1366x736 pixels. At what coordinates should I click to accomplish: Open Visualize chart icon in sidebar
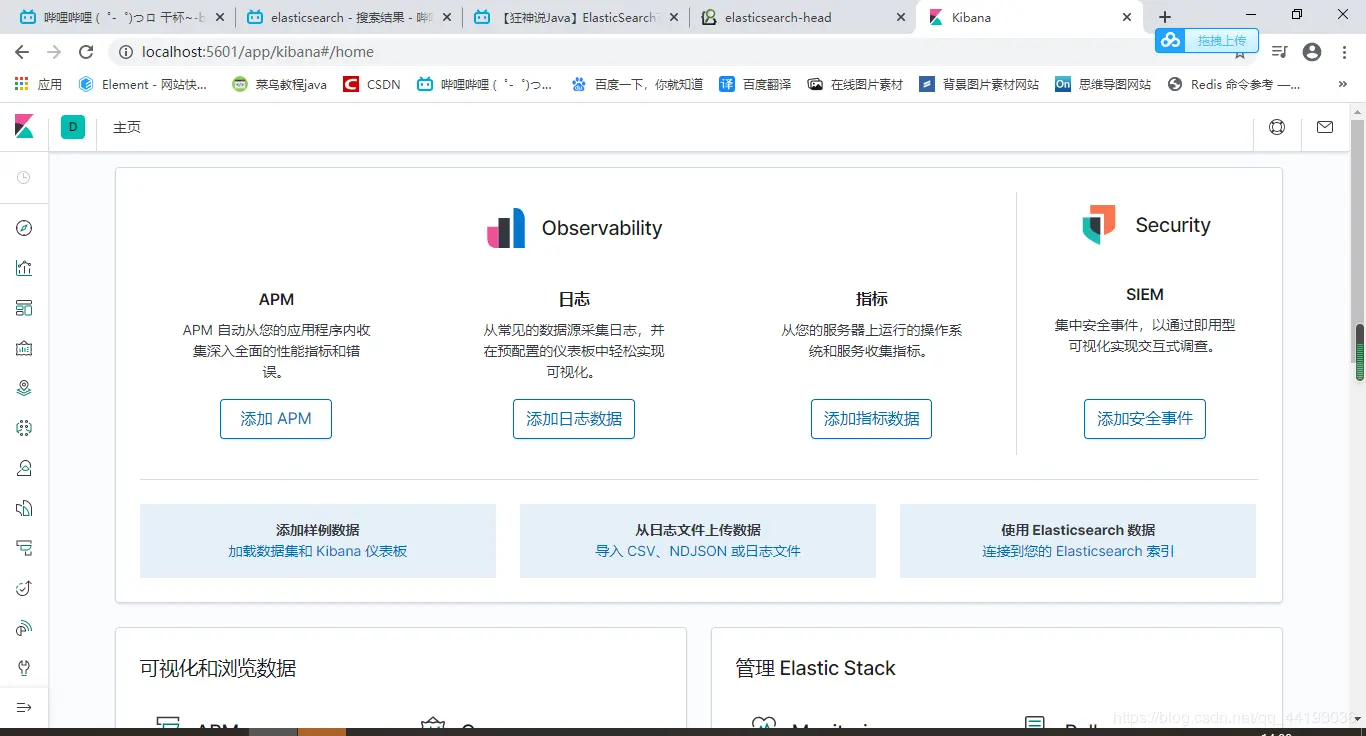point(24,268)
